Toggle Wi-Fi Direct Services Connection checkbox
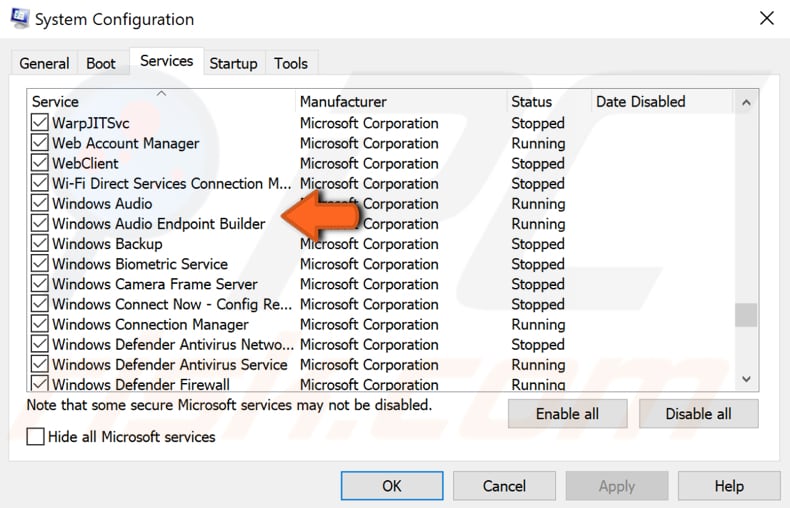The image size is (790, 508). click(39, 183)
